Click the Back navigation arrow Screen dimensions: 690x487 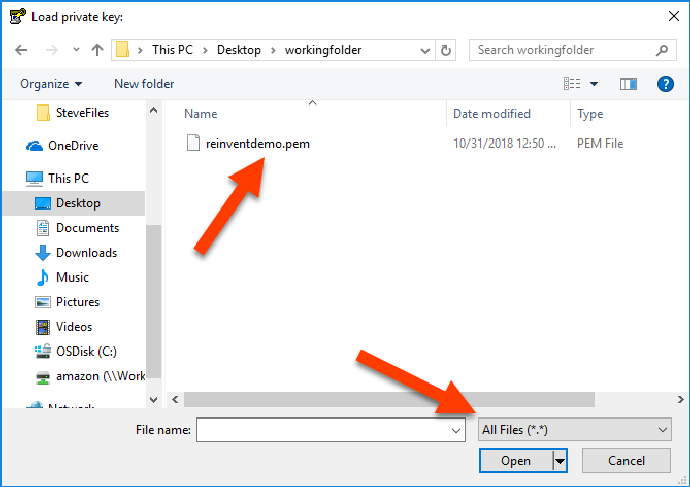(22, 50)
